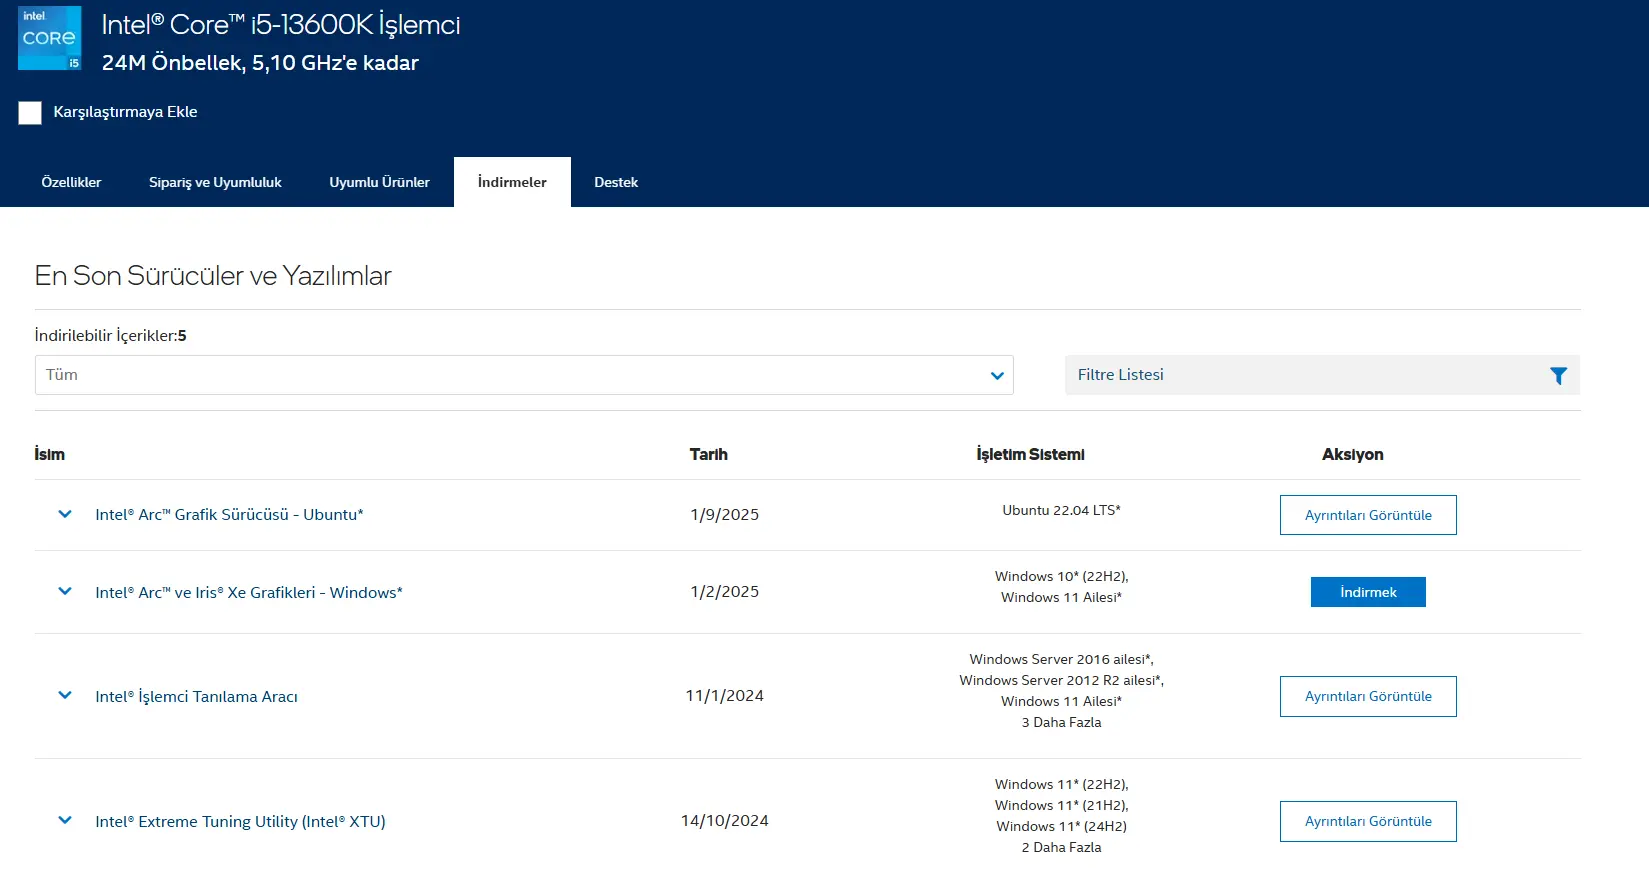Click '2 Daha Fazla' in the XTU row
This screenshot has width=1649, height=871.
pos(1061,847)
